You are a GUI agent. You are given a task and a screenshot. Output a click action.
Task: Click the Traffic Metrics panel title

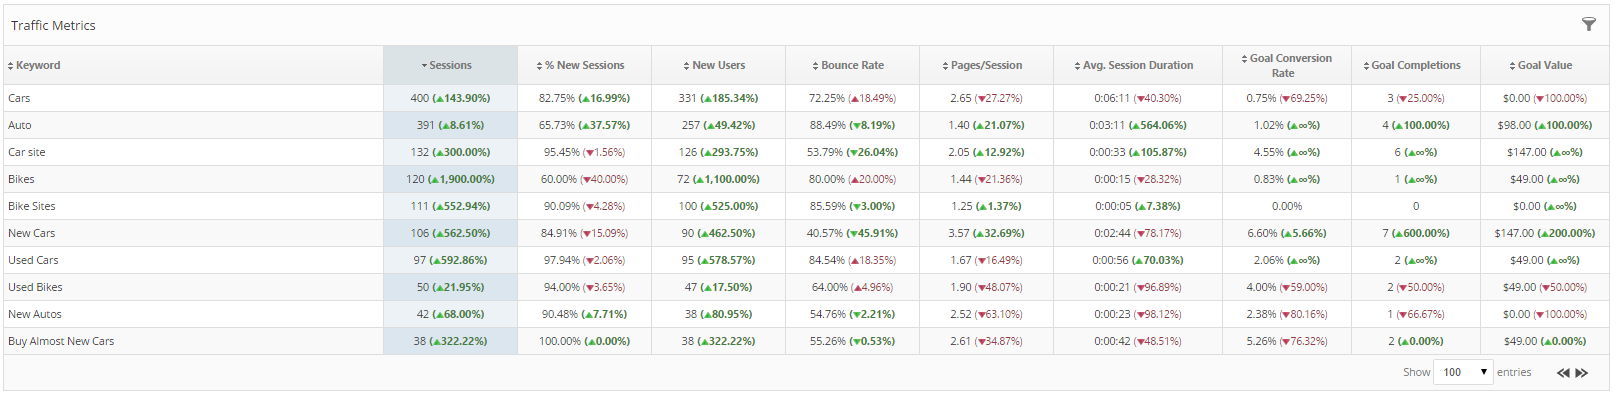(x=54, y=26)
